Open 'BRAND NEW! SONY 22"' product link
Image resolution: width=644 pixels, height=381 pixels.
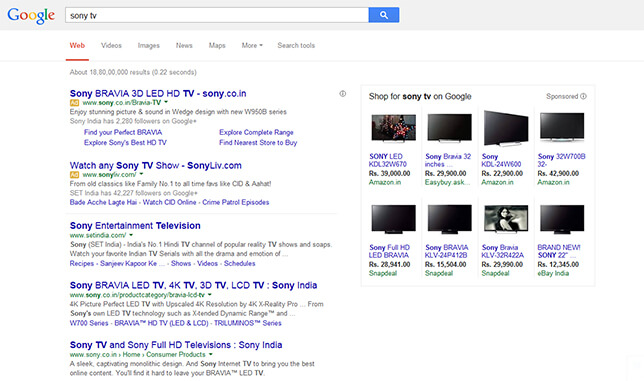click(559, 251)
